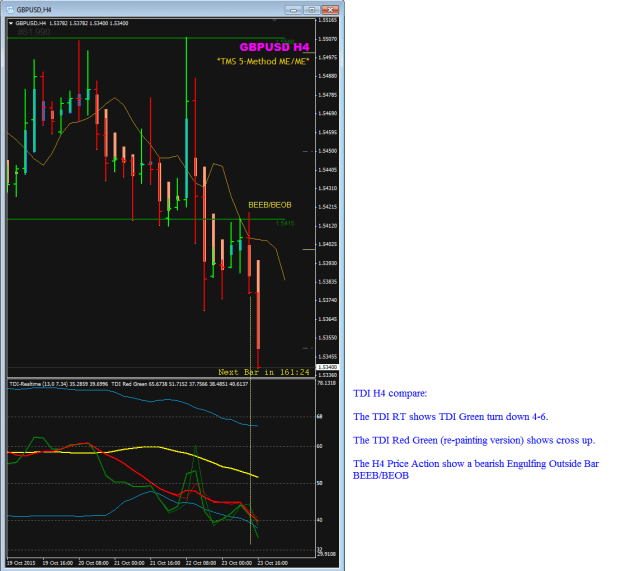The width and height of the screenshot is (625, 571).
Task: Click time axis label 22 Oct 08:00
Action: [x=201, y=563]
